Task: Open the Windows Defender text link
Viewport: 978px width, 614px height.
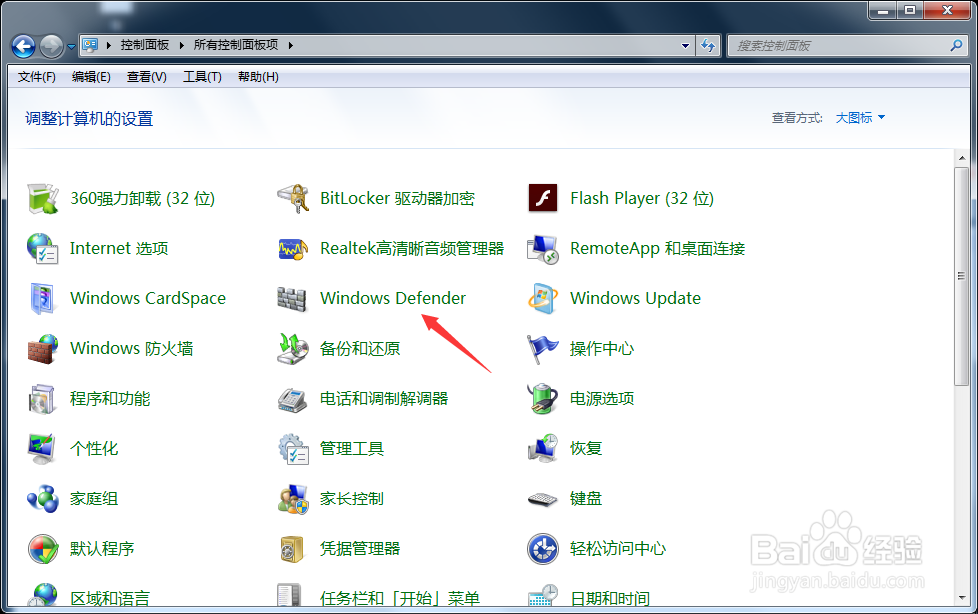Action: pos(393,298)
